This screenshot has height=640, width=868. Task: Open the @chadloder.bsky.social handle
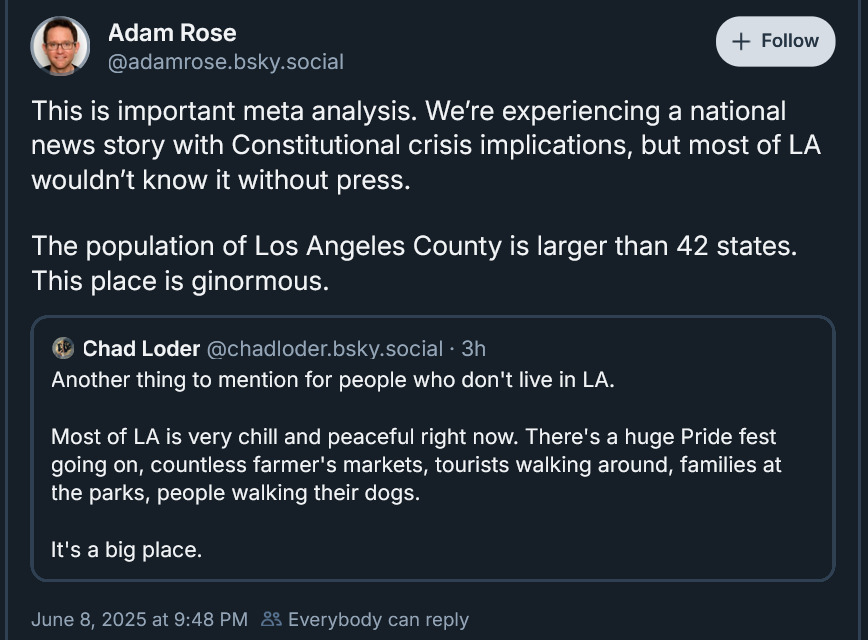coord(325,349)
